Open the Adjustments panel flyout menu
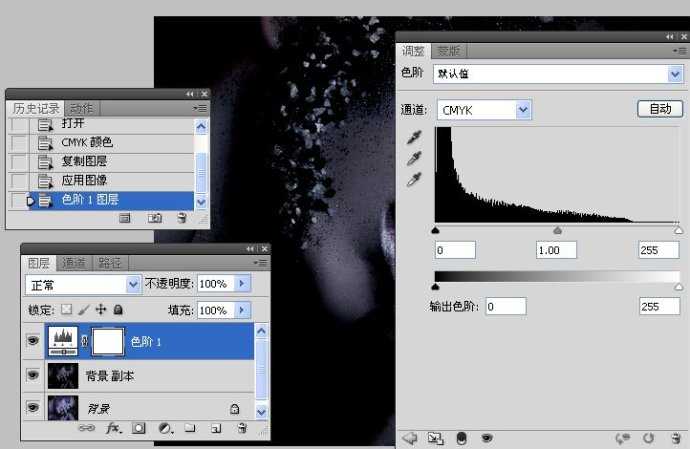The width and height of the screenshot is (690, 449). click(x=679, y=52)
